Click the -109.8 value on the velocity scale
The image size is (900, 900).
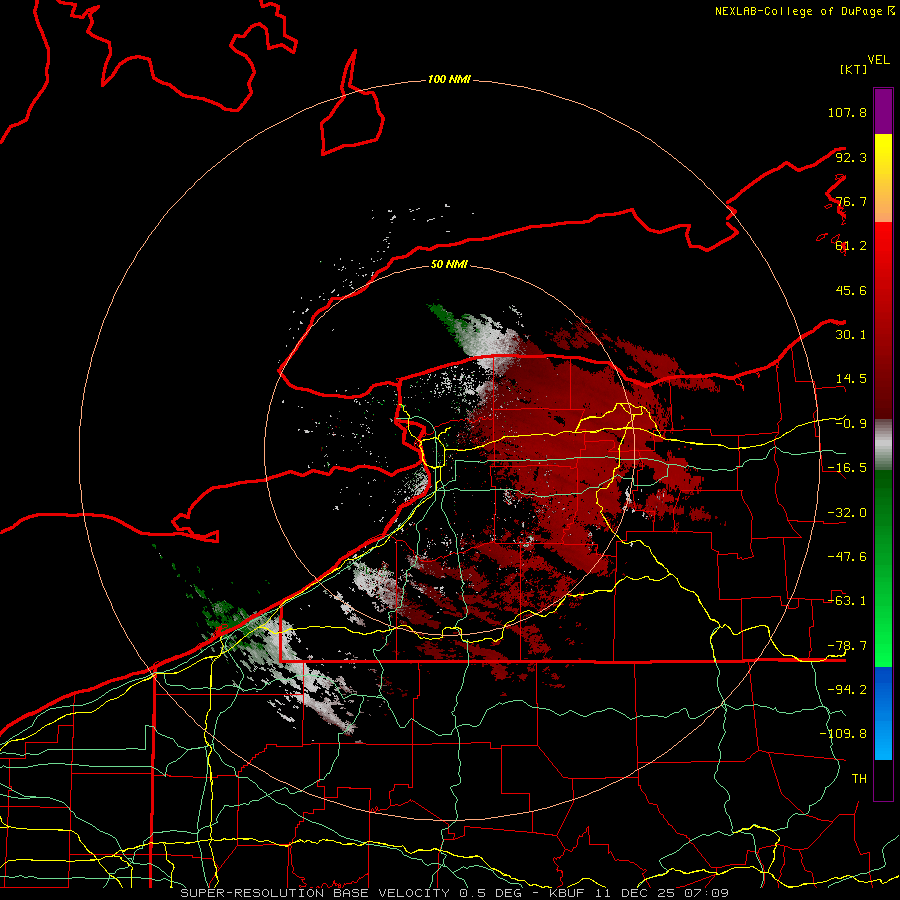point(843,734)
